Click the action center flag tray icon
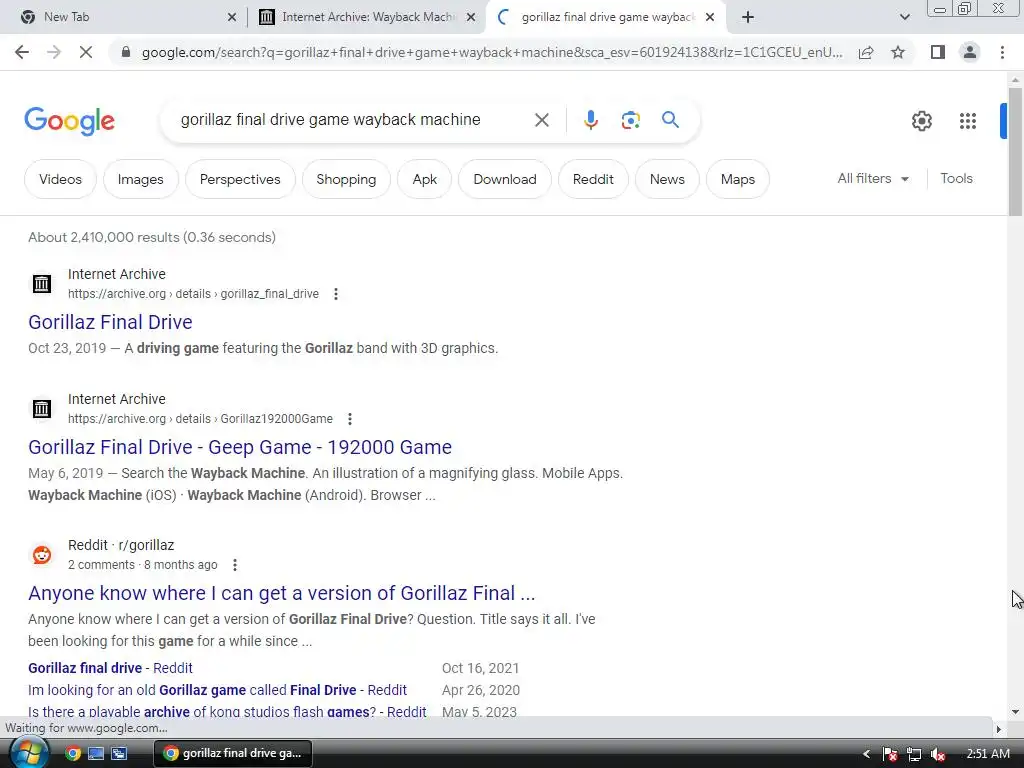Image resolution: width=1024 pixels, height=768 pixels. [889, 754]
